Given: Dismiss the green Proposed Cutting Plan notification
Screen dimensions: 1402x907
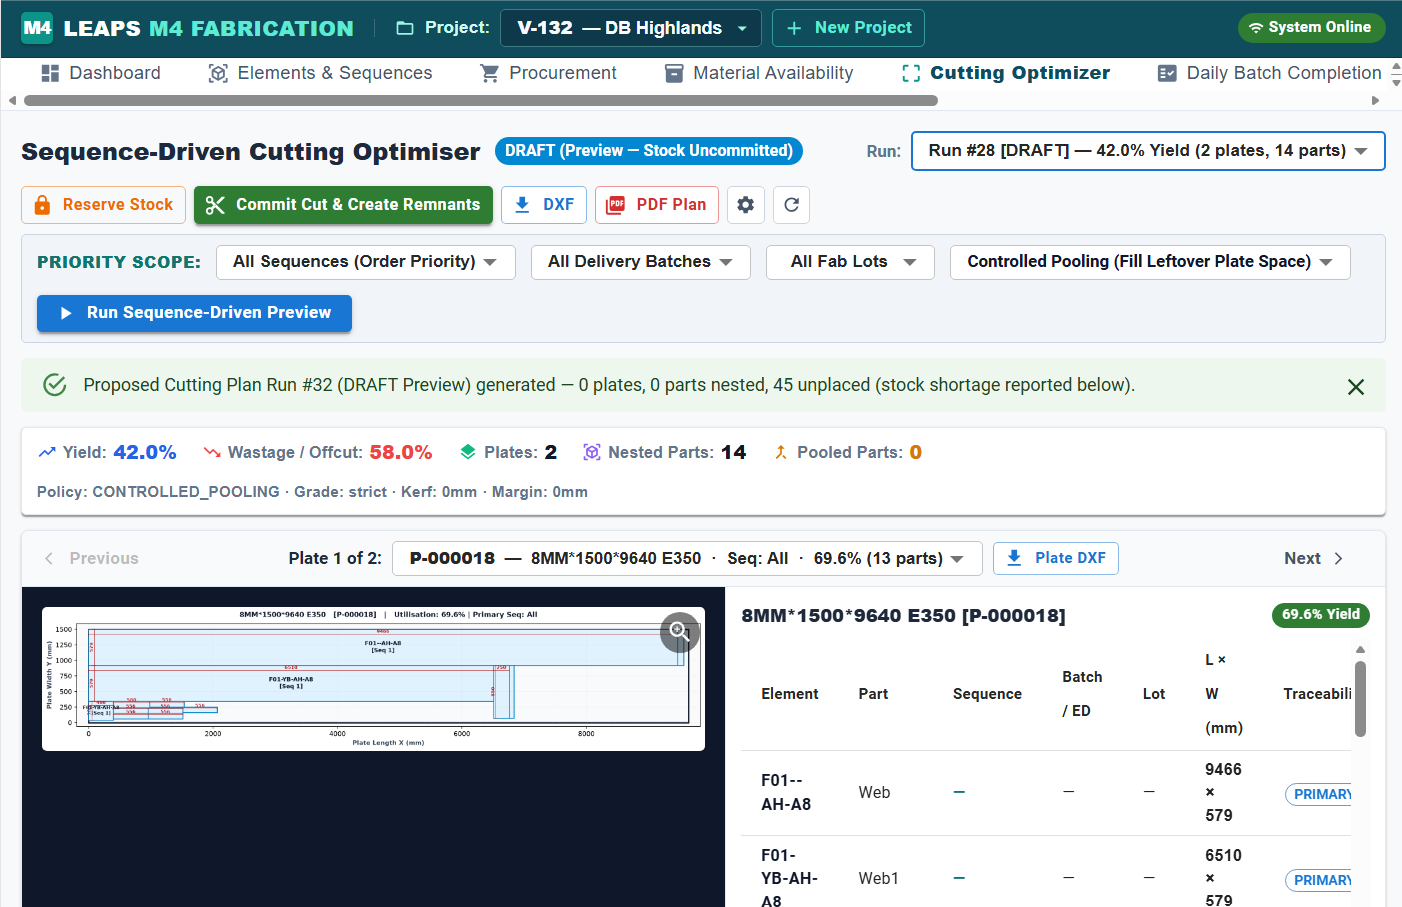Looking at the screenshot, I should 1355,386.
